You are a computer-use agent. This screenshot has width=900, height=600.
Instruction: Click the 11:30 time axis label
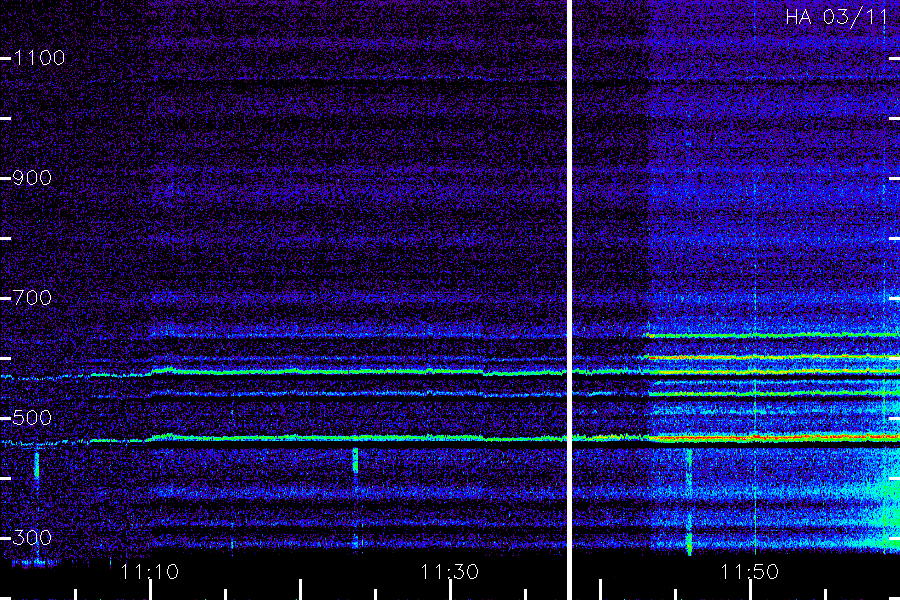(x=449, y=572)
